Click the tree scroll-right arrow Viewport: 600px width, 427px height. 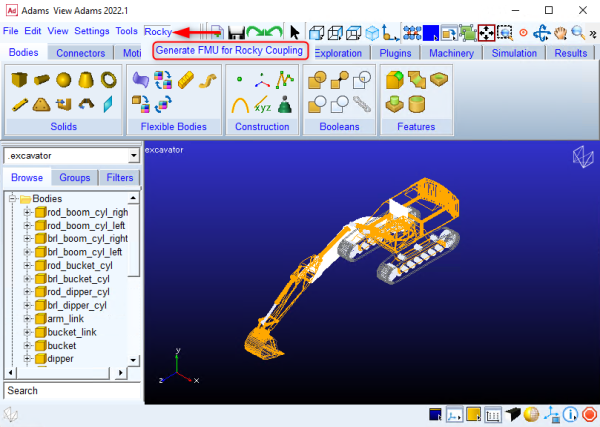click(121, 372)
